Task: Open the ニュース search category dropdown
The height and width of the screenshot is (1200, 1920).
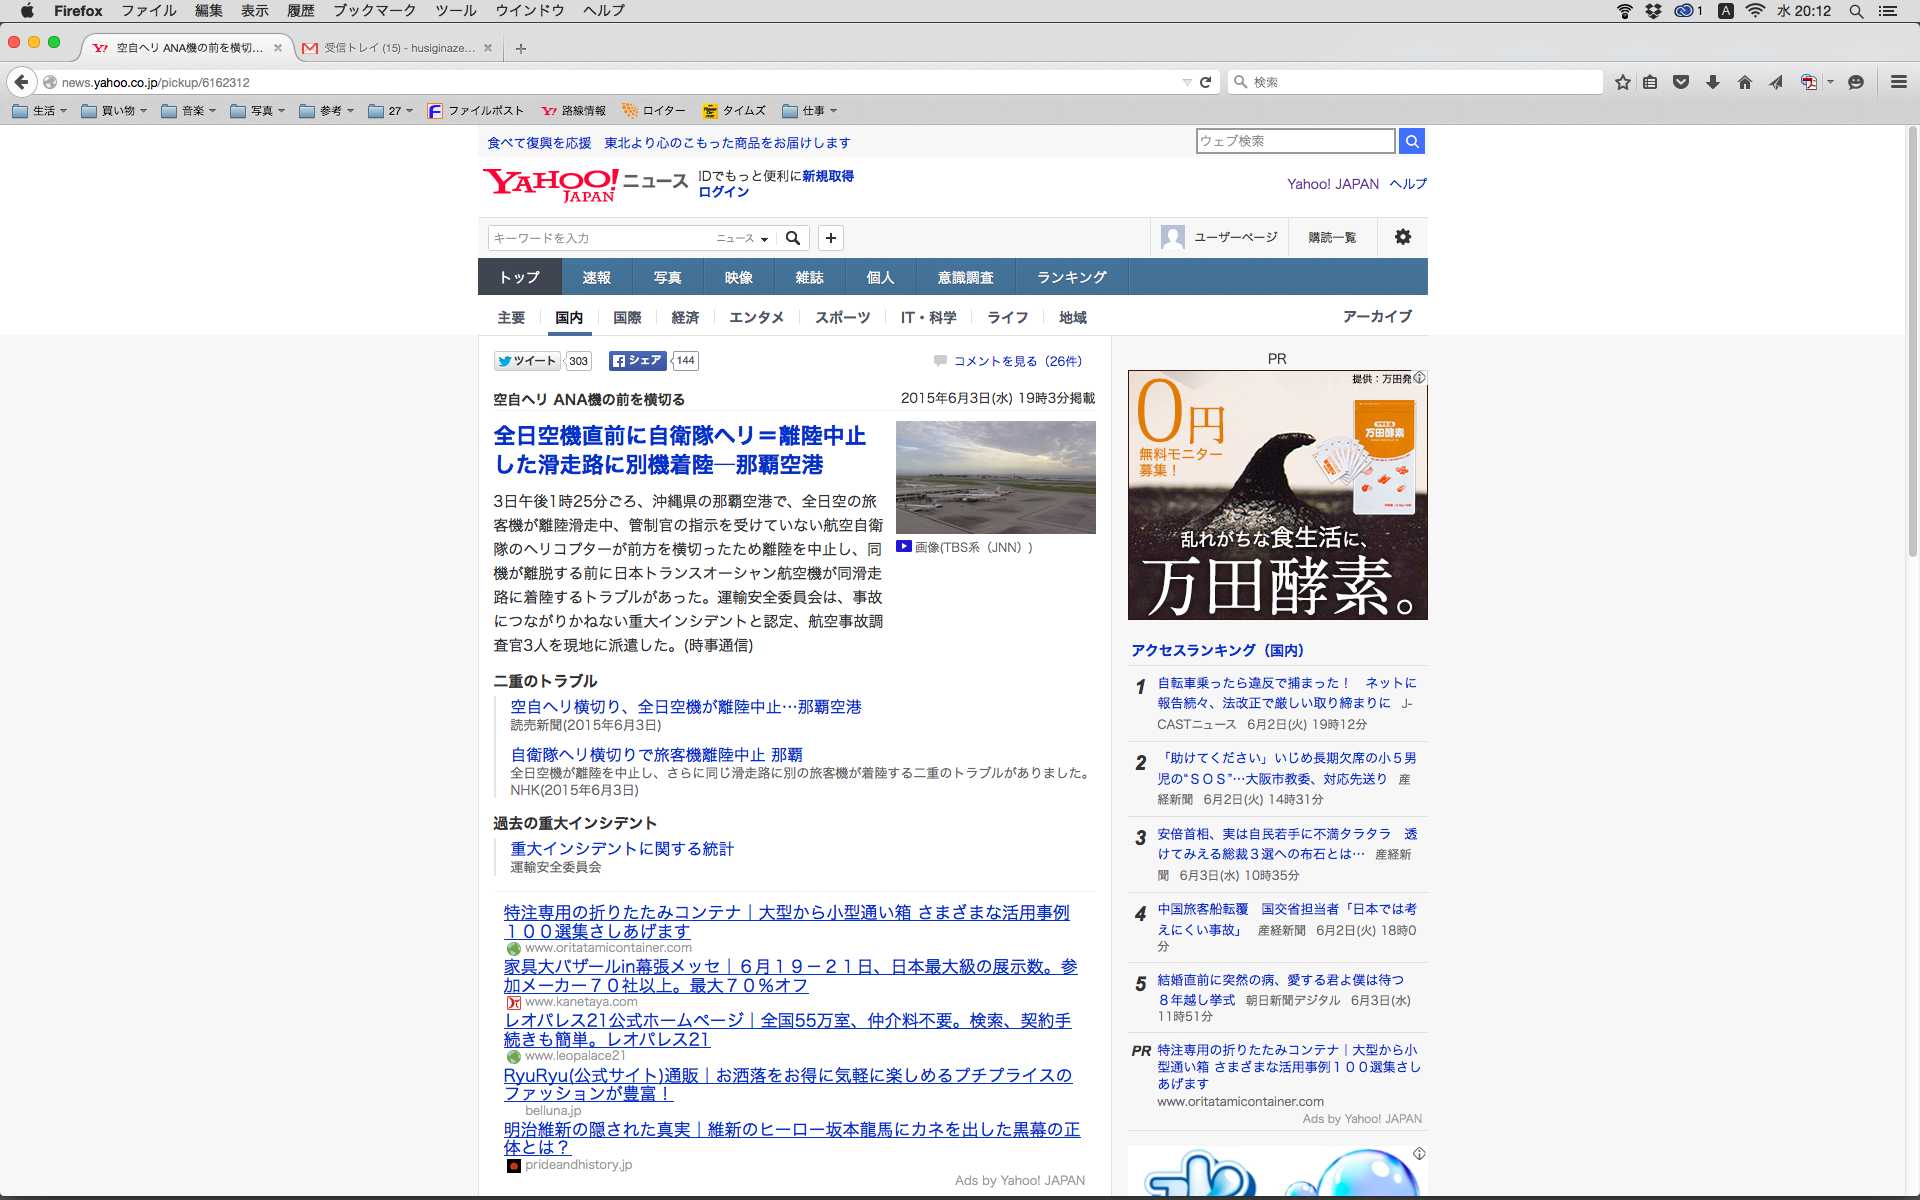Action: 742,238
